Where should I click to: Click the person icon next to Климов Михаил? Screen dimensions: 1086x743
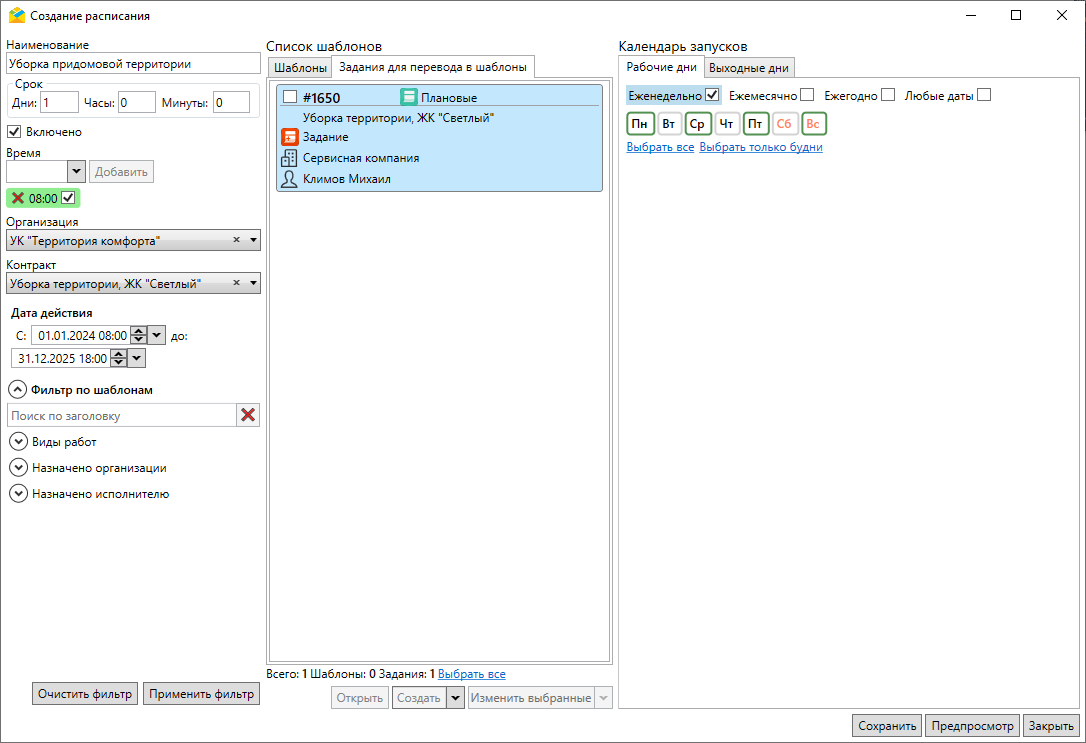pyautogui.click(x=290, y=179)
